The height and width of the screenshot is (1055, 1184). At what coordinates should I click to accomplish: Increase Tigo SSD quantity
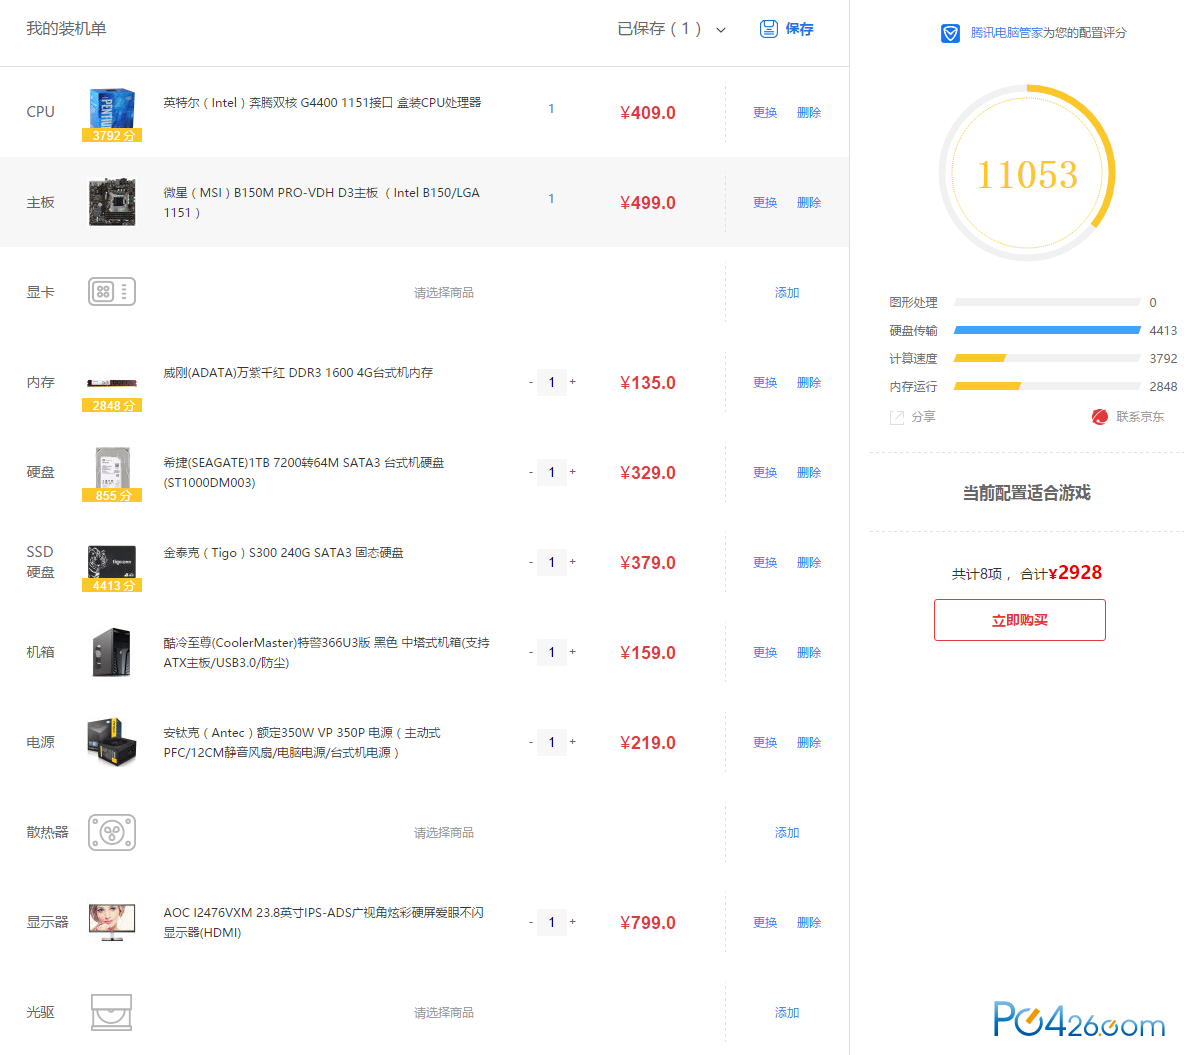[x=572, y=562]
